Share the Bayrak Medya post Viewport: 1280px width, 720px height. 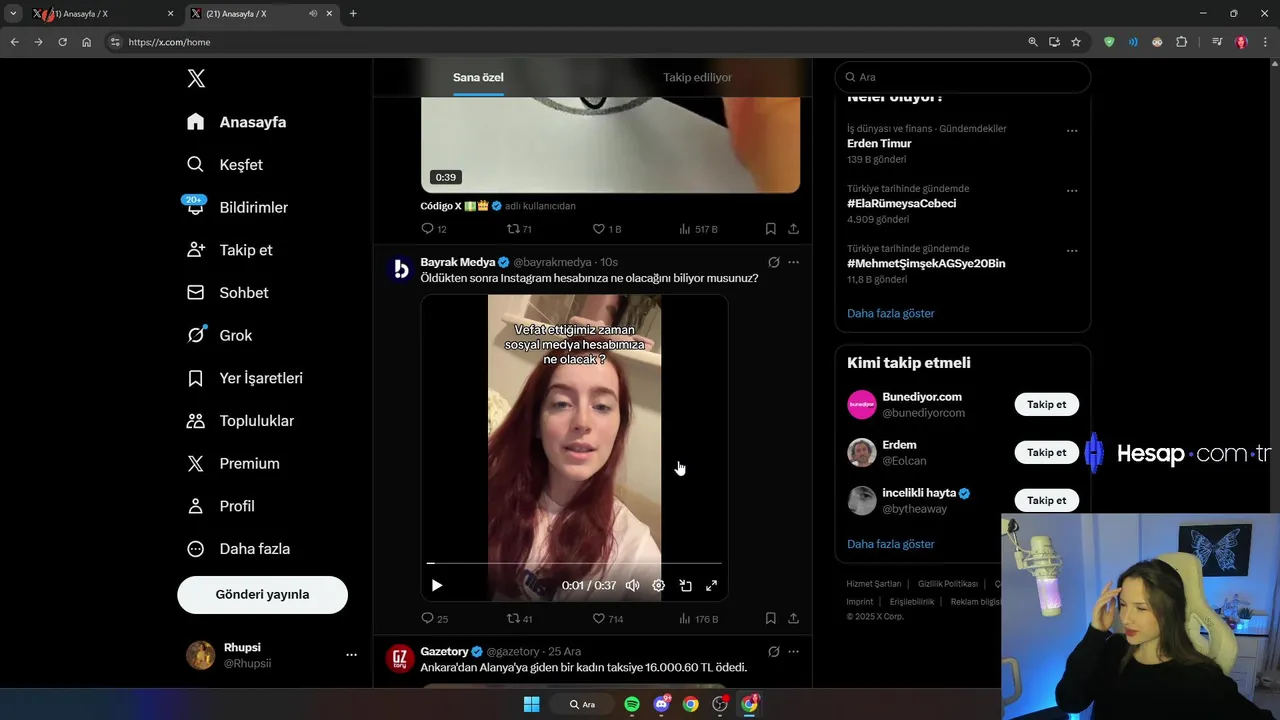click(793, 619)
